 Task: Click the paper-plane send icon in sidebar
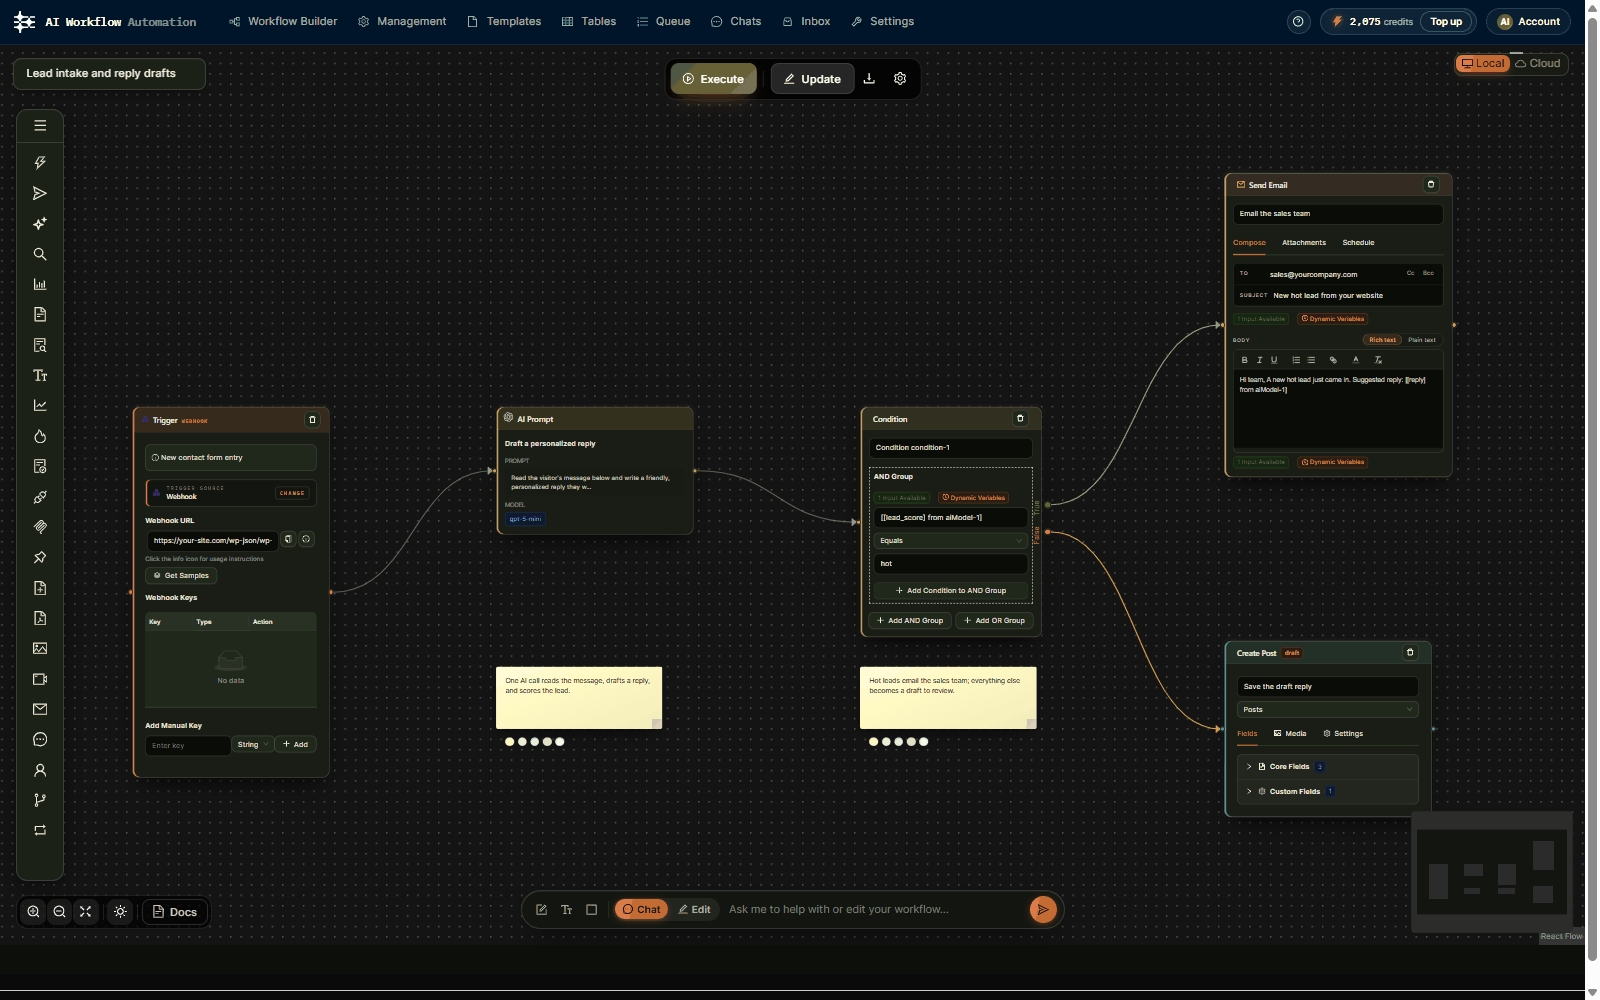coord(40,193)
